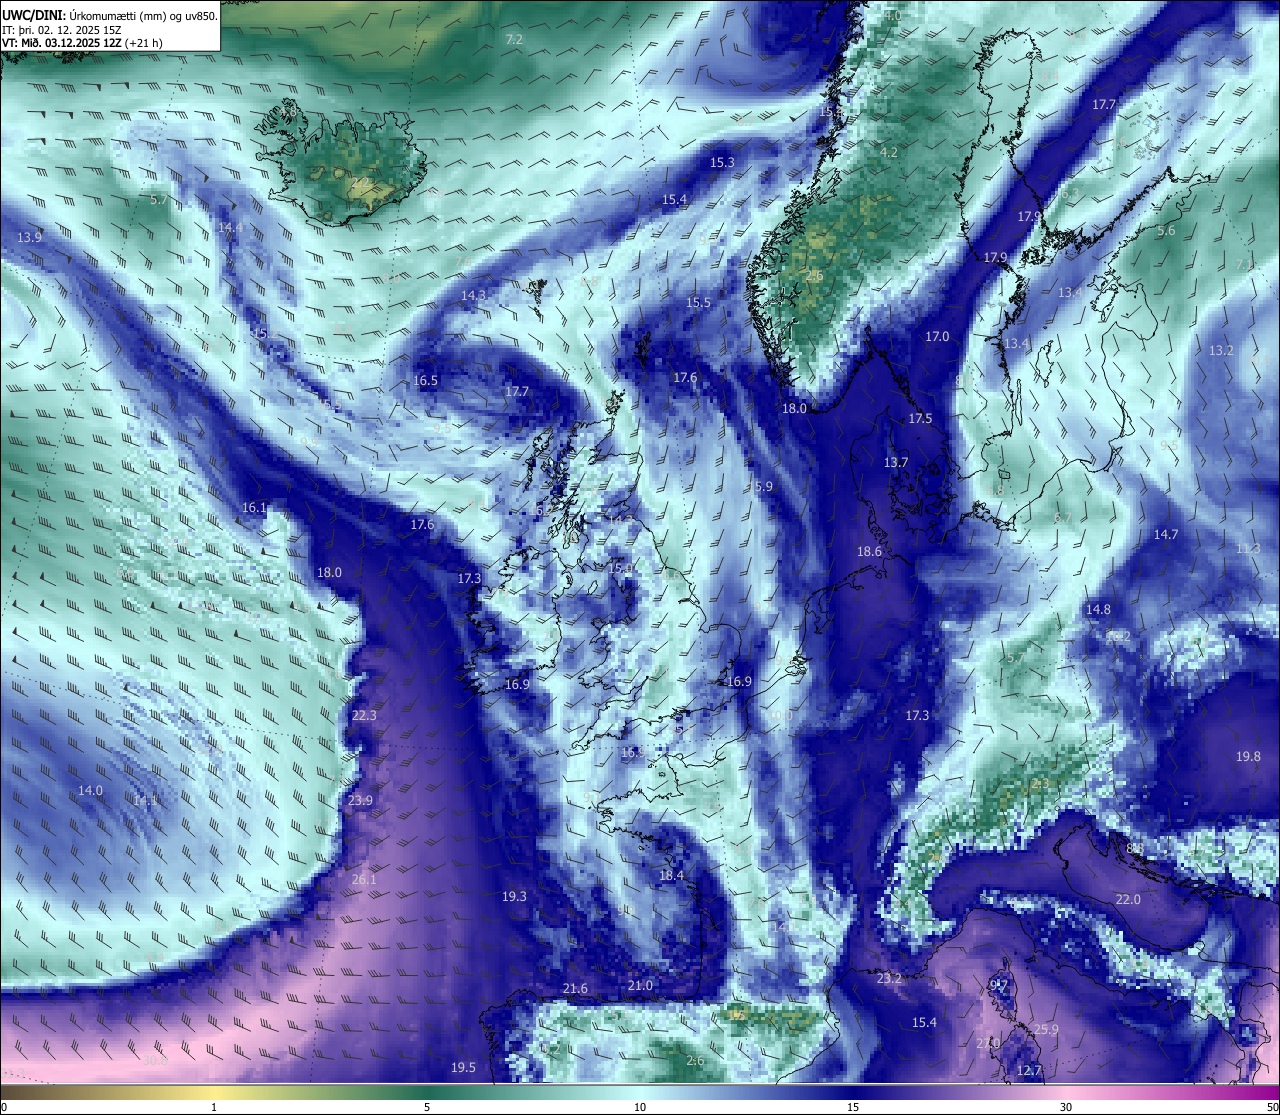Screen dimensions: 1280x1115
Task: Click the '13.7' value on the map
Action: (x=896, y=462)
